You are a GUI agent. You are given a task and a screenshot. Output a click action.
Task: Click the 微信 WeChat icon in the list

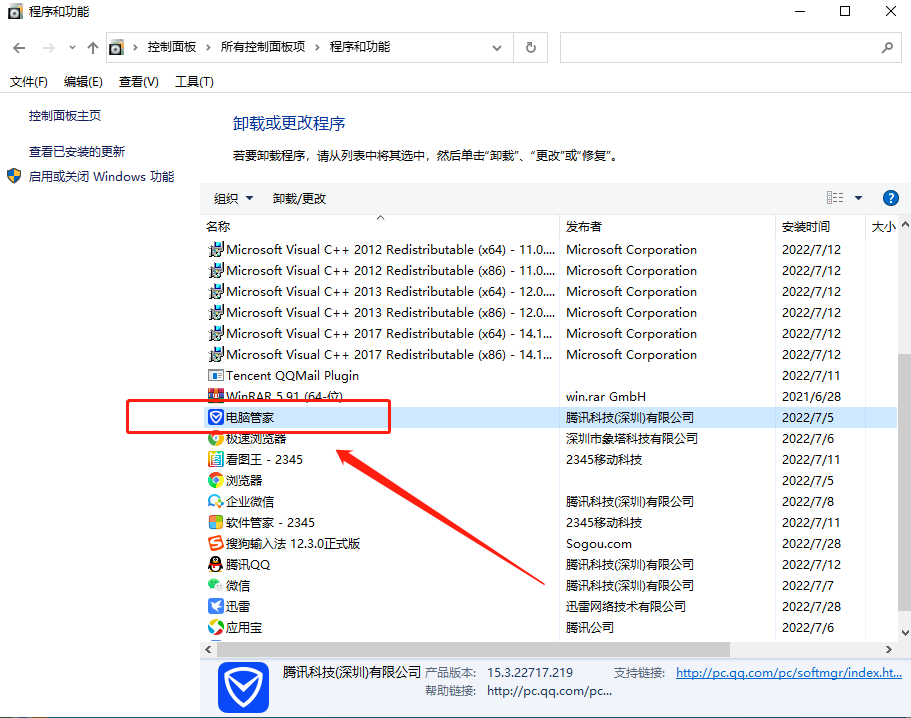click(216, 585)
